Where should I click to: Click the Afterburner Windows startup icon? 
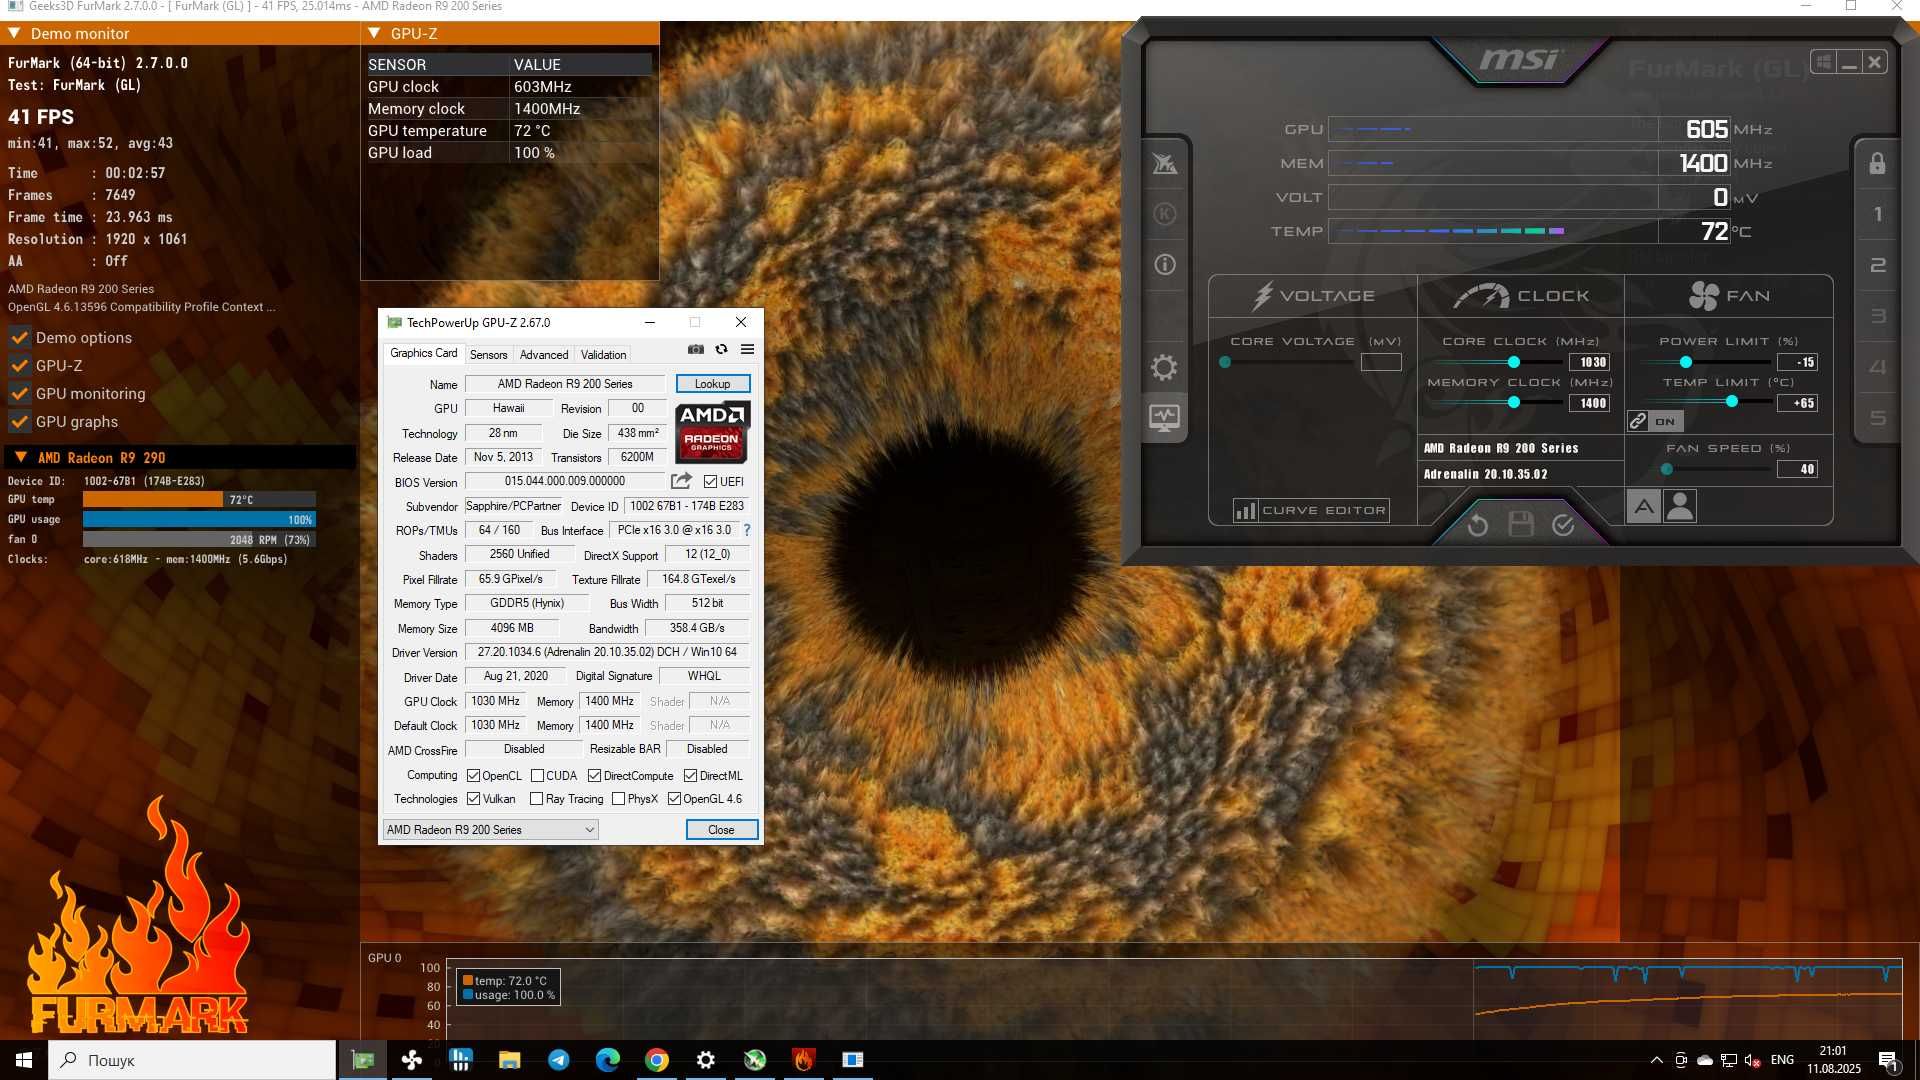1823,62
